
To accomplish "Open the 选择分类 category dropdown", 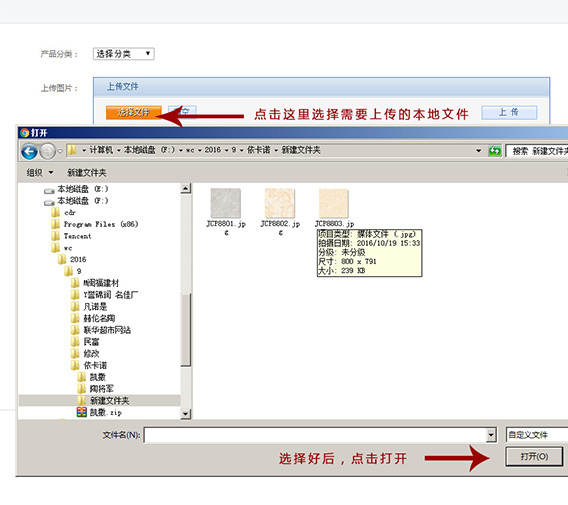I will [x=124, y=54].
